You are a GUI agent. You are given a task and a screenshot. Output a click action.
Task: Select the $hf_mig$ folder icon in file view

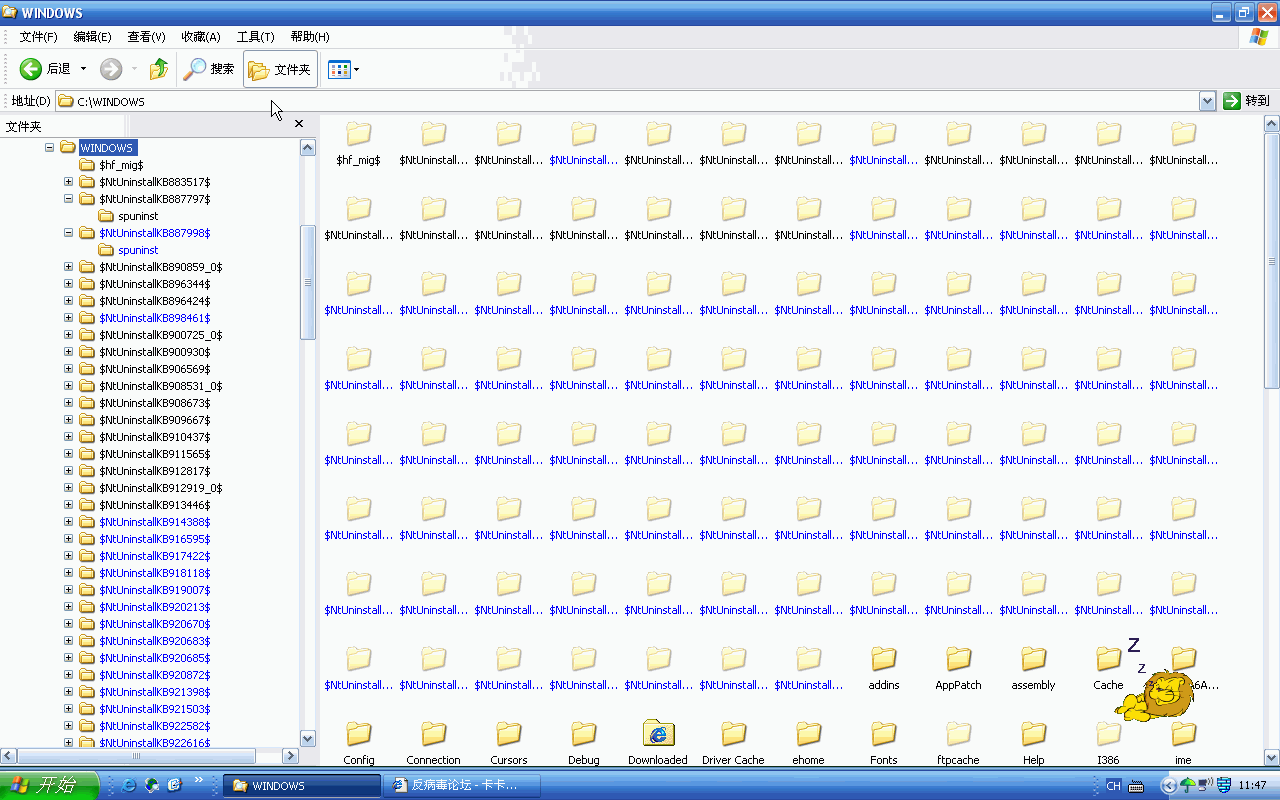point(359,134)
